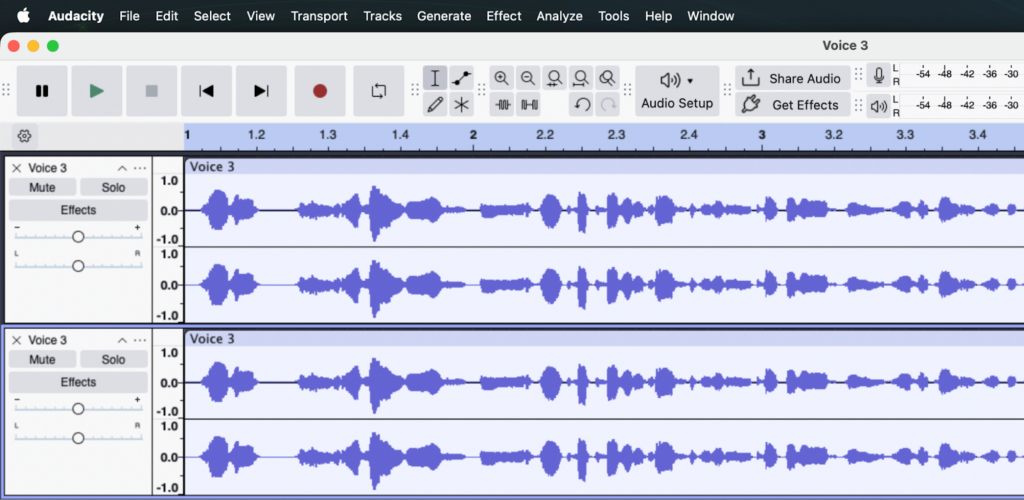
Task: Click the Trim audio outside selection icon
Action: coord(503,104)
